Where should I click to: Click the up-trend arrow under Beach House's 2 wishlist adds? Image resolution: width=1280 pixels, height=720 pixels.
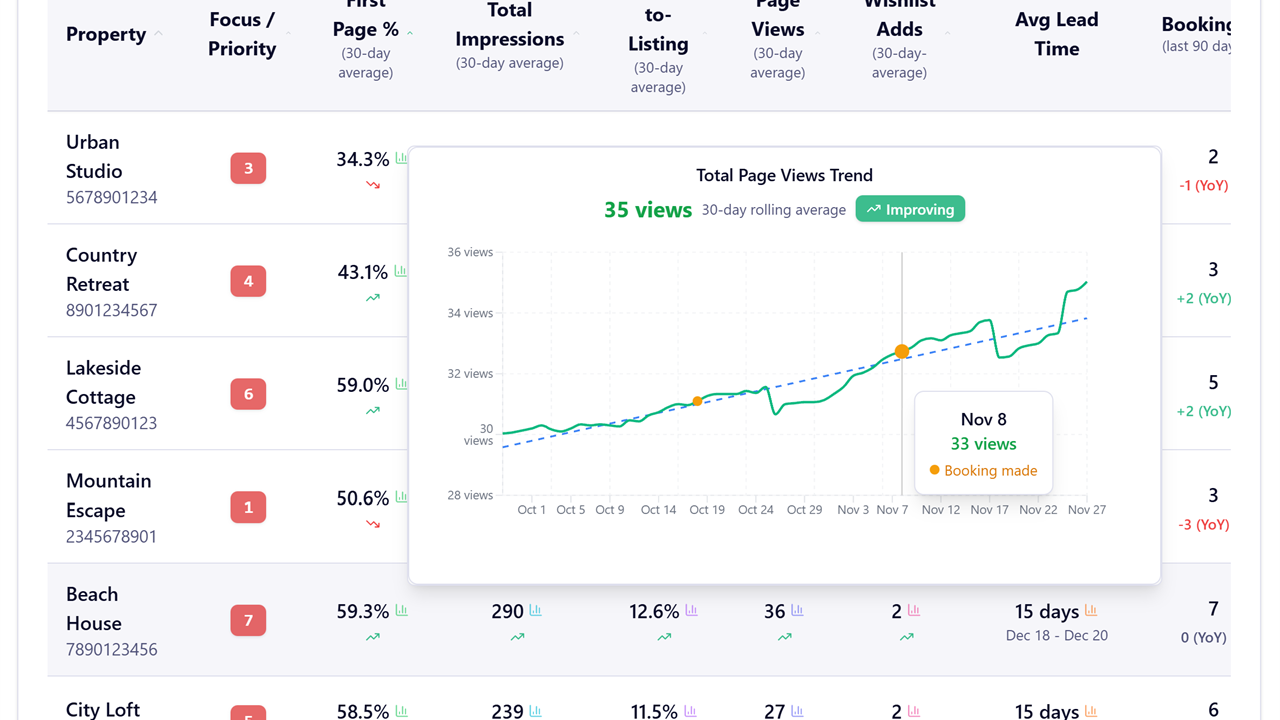[x=906, y=637]
